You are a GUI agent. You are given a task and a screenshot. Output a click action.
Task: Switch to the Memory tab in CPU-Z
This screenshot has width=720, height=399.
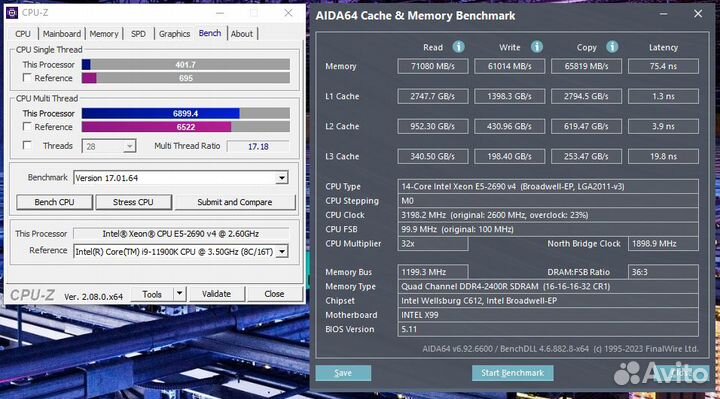pos(104,34)
